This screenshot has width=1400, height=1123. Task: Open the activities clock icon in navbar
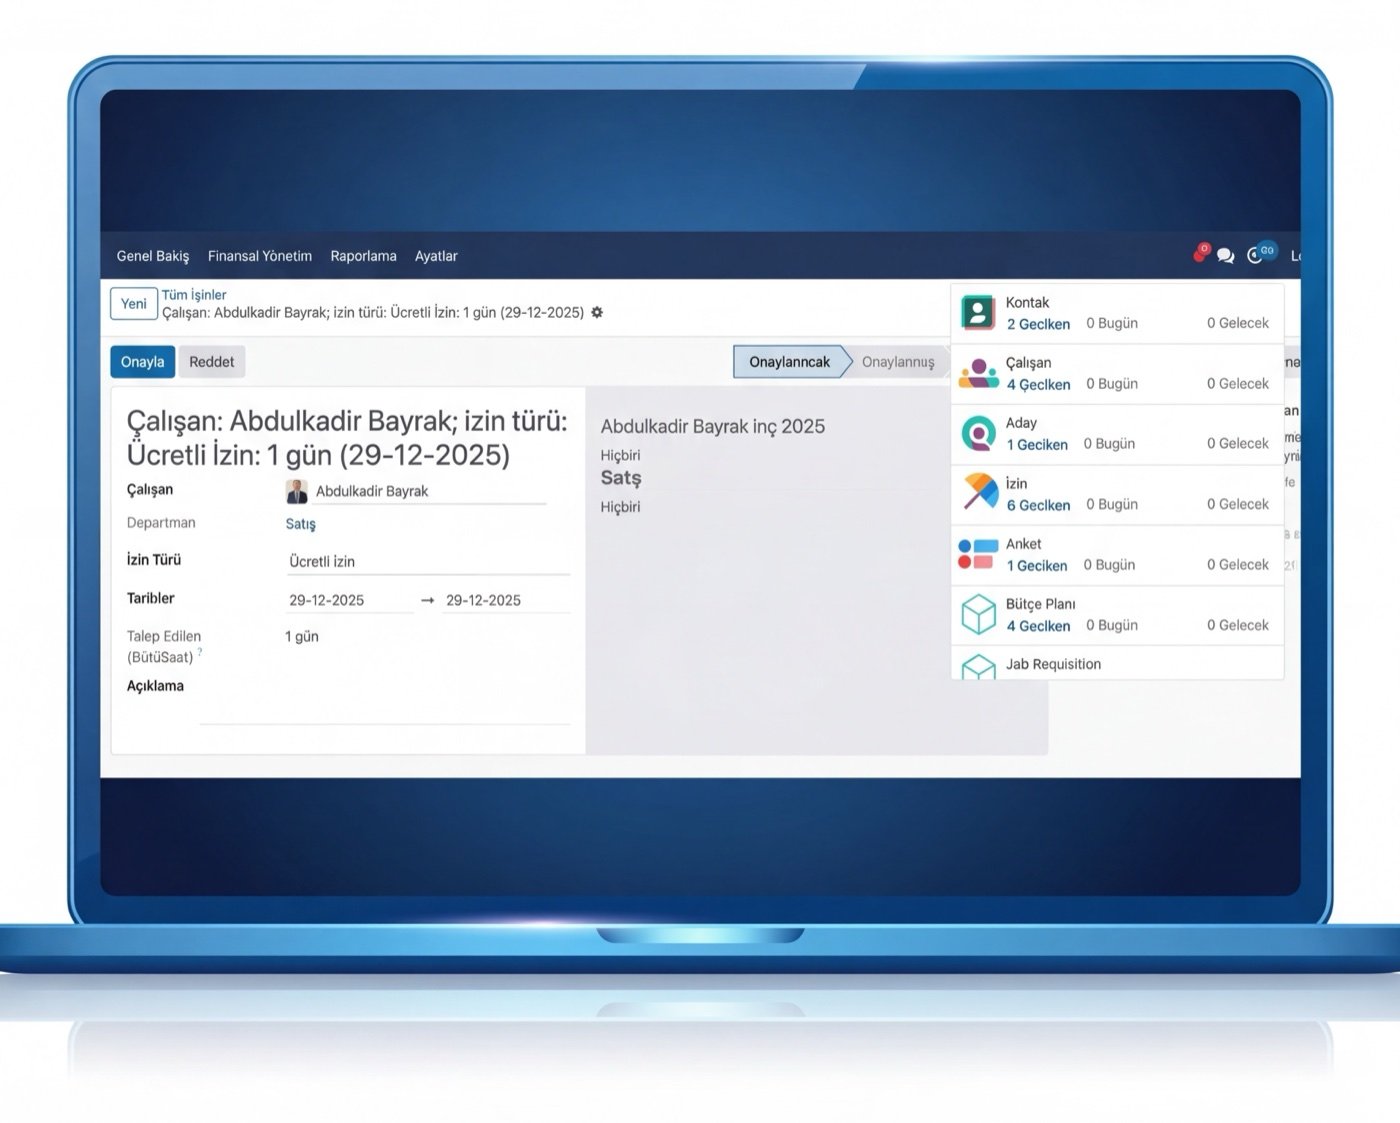click(x=1256, y=256)
